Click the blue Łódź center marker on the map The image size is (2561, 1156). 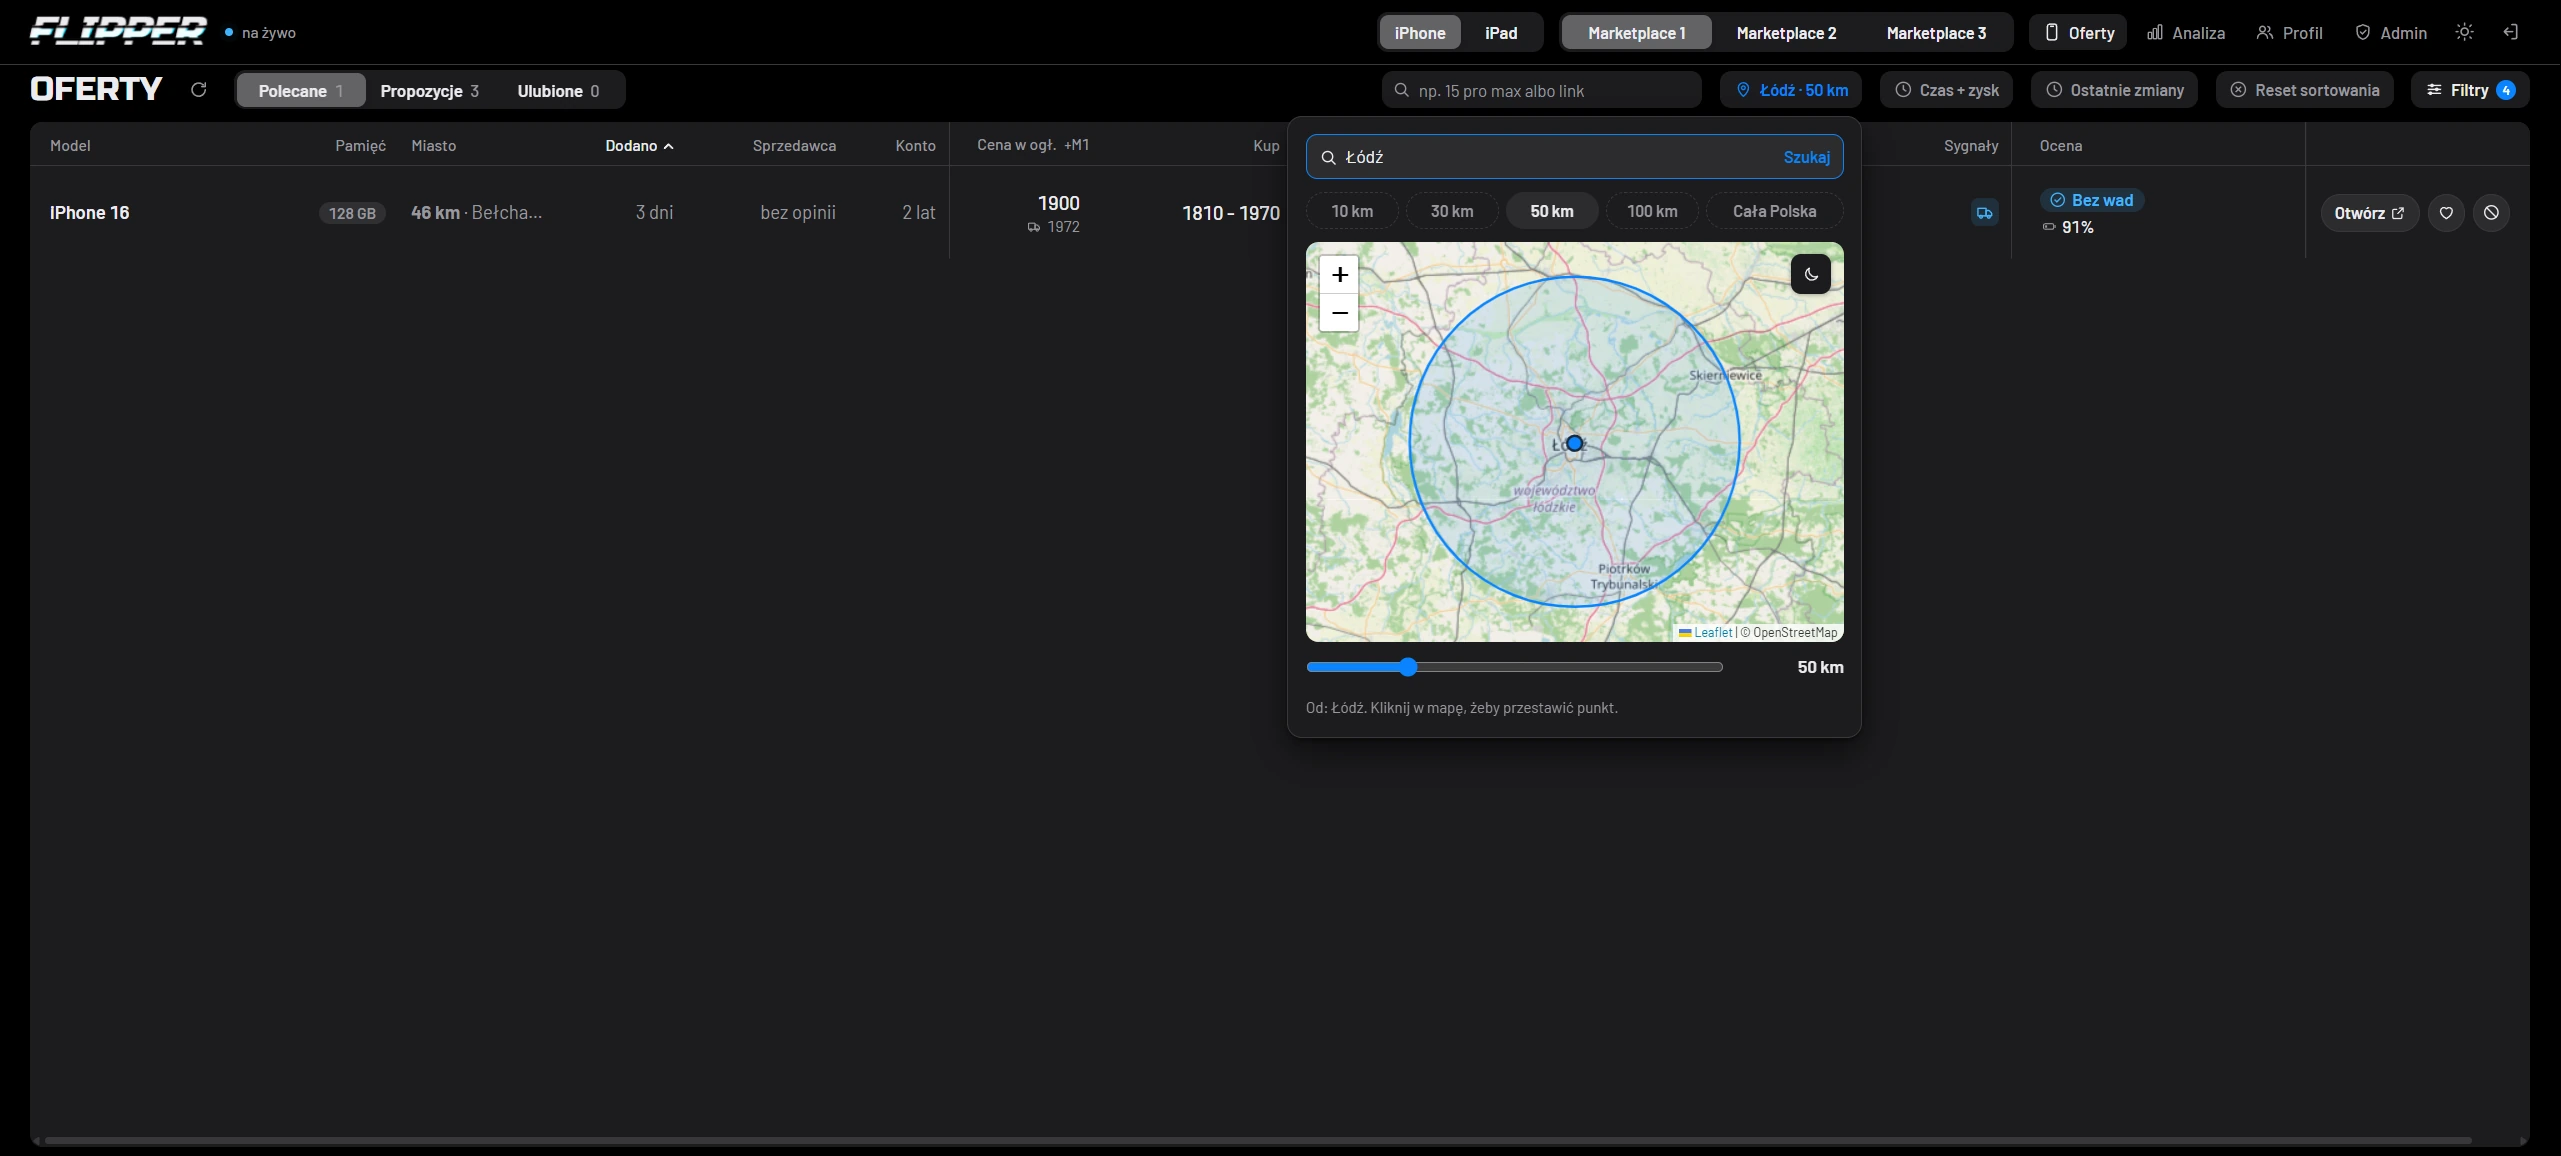(x=1574, y=443)
